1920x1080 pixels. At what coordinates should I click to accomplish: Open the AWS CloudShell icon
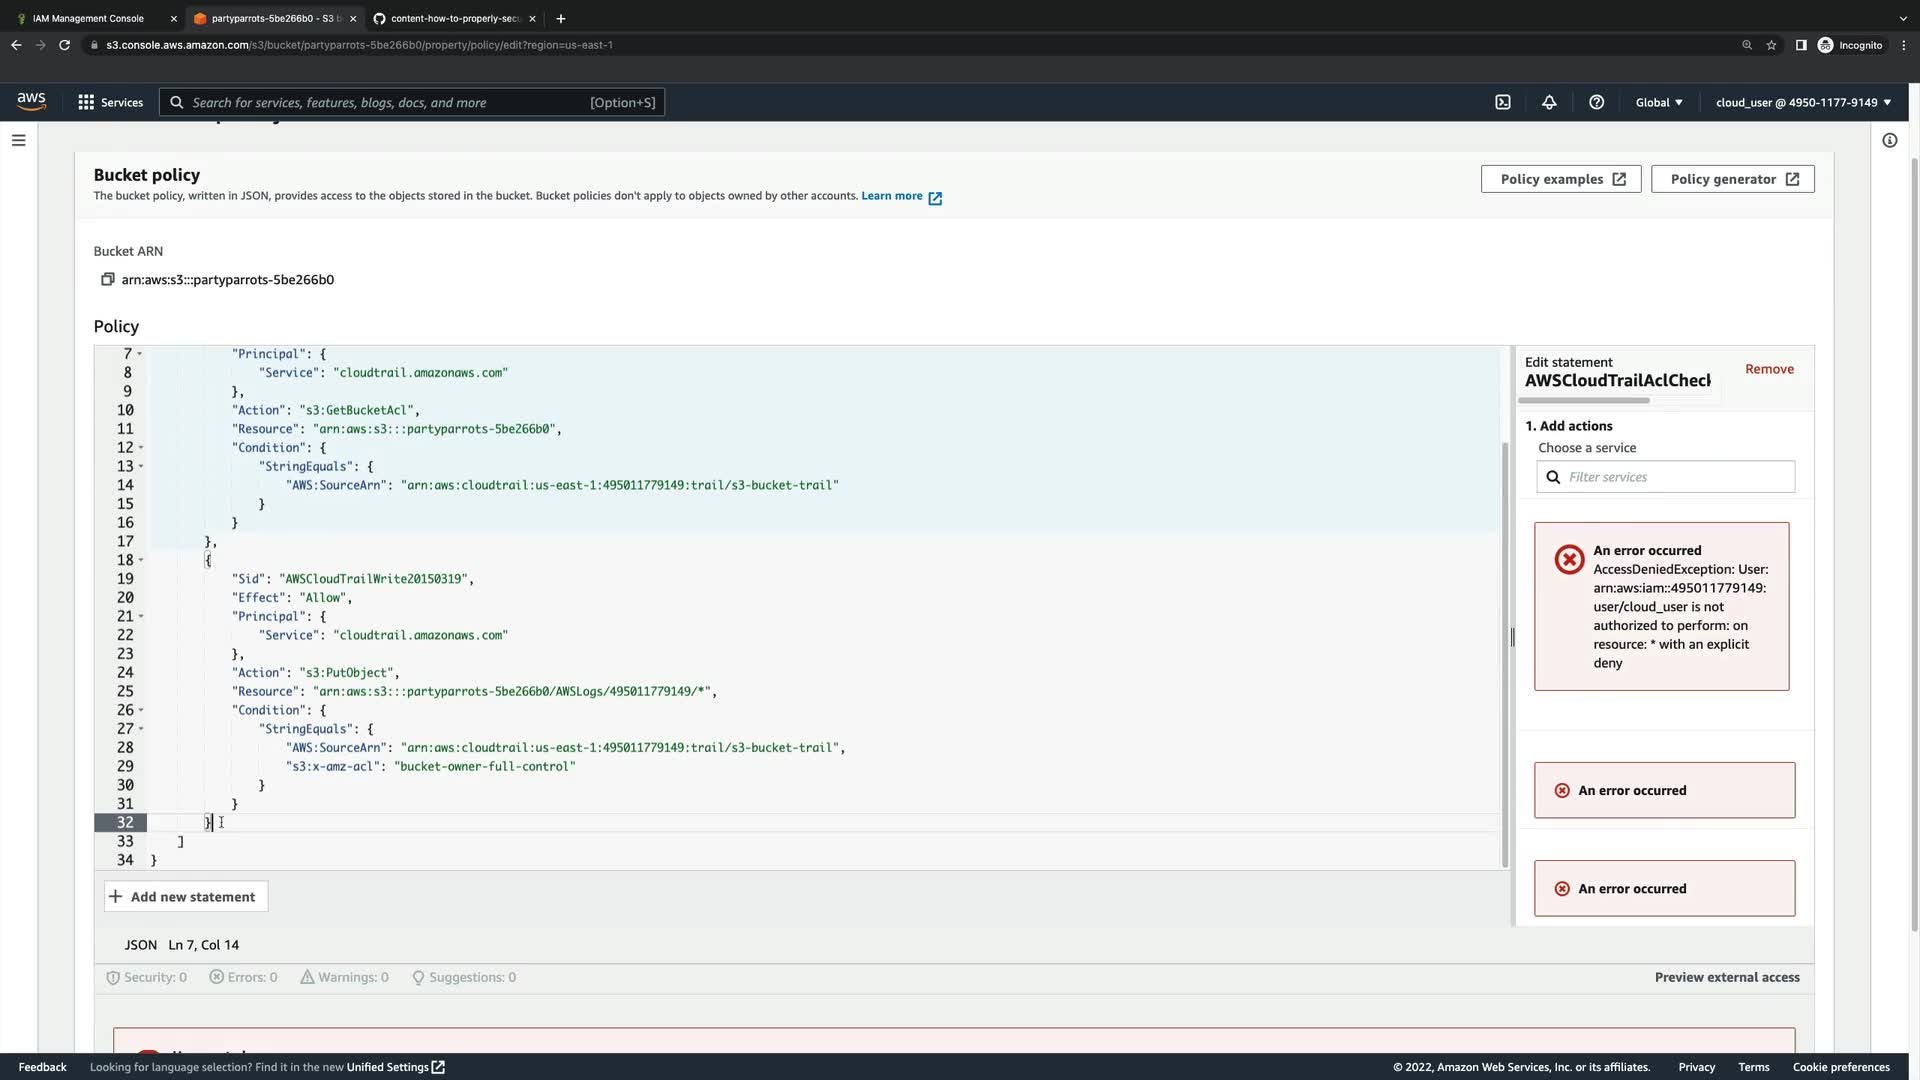[x=1502, y=102]
